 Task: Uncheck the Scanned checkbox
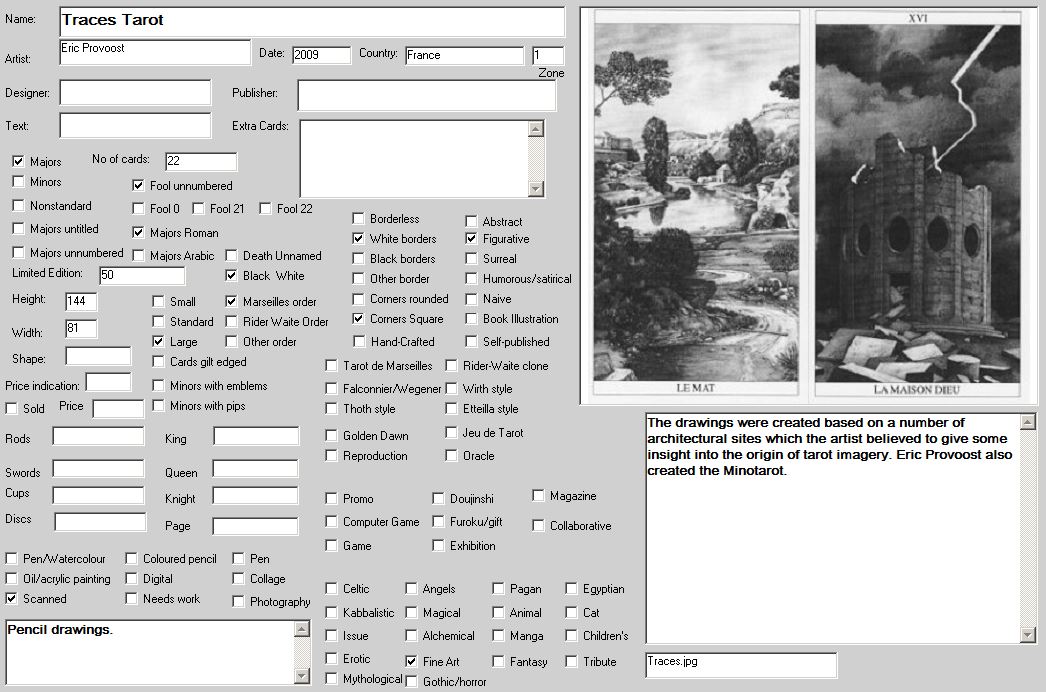pyautogui.click(x=11, y=599)
